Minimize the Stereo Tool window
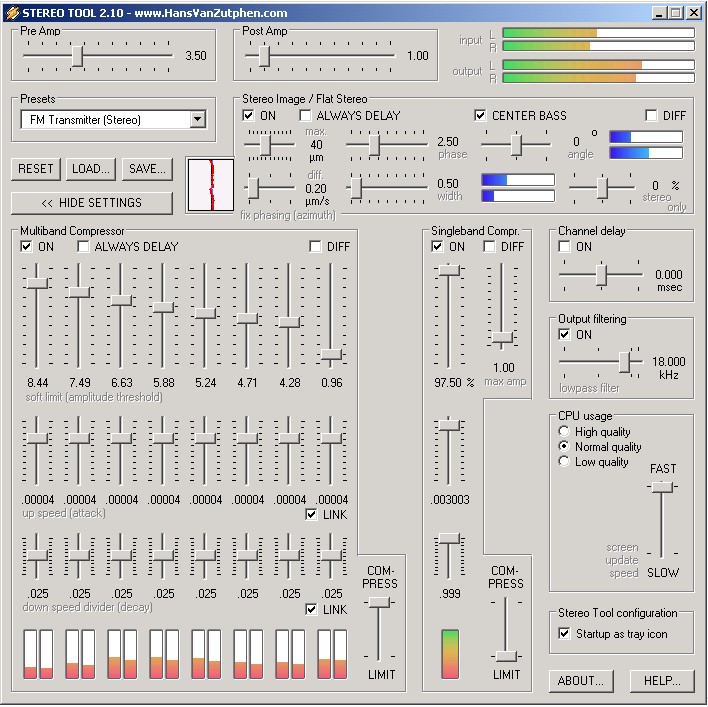 [x=659, y=13]
